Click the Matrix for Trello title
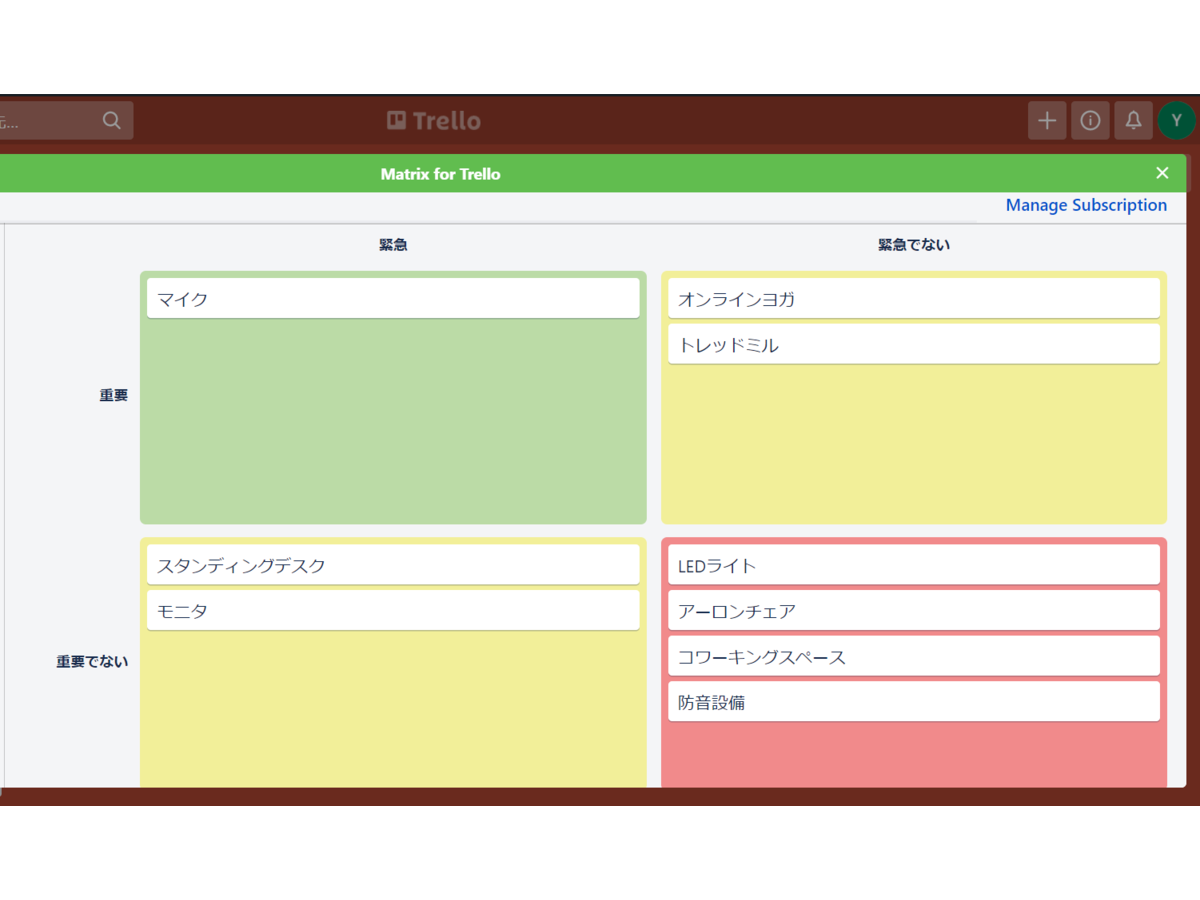Viewport: 1200px width, 900px height. (440, 174)
